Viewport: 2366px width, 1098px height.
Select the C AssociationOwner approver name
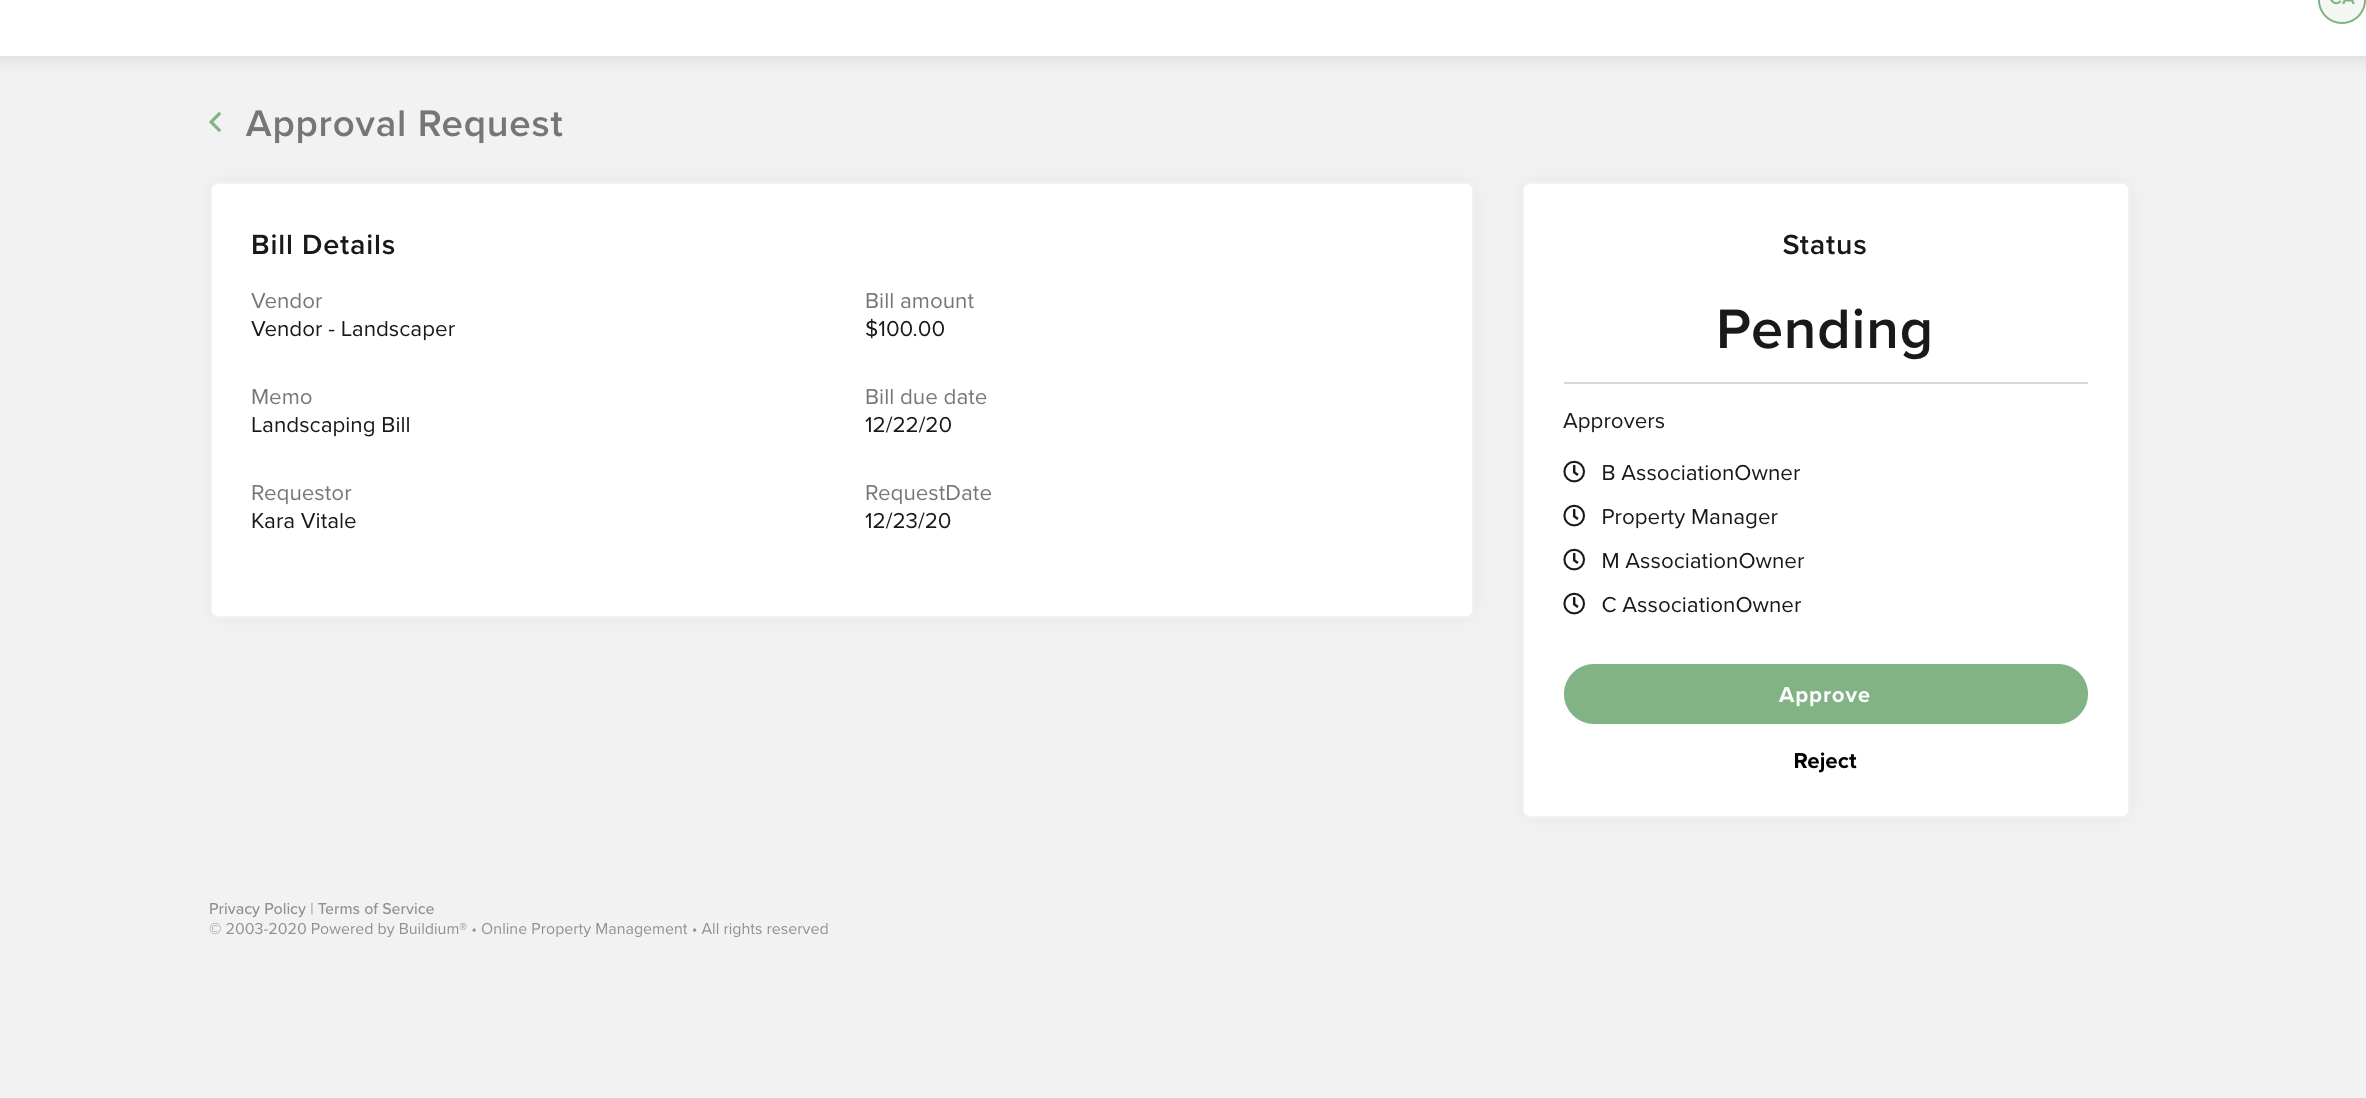[1700, 605]
